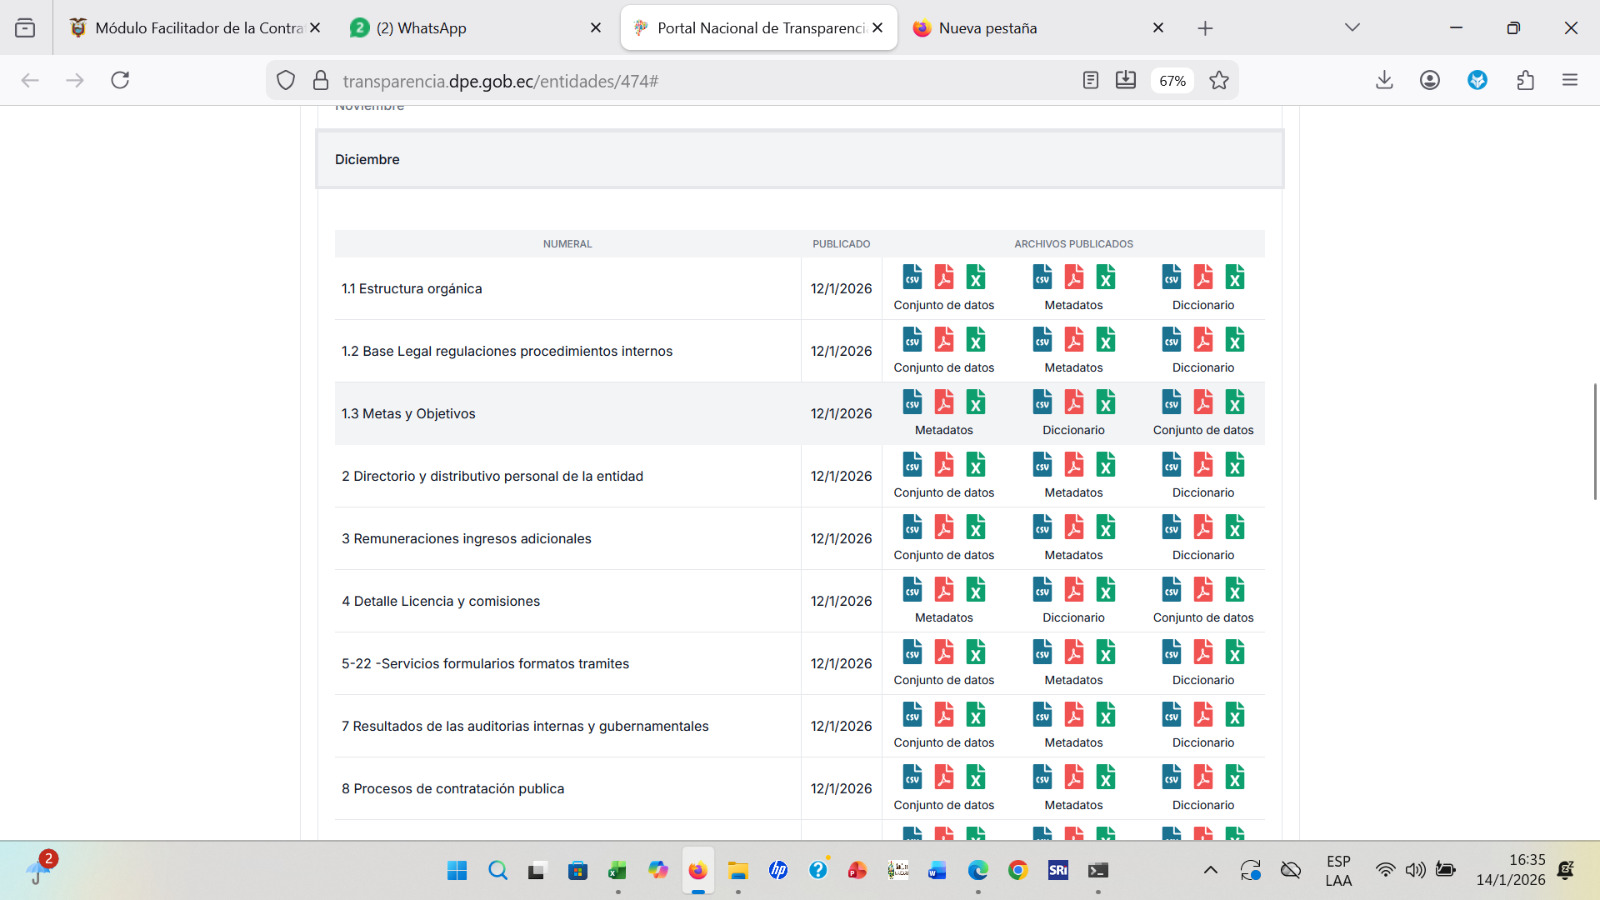Show hidden system tray icons
The image size is (1600, 900).
pyautogui.click(x=1210, y=870)
